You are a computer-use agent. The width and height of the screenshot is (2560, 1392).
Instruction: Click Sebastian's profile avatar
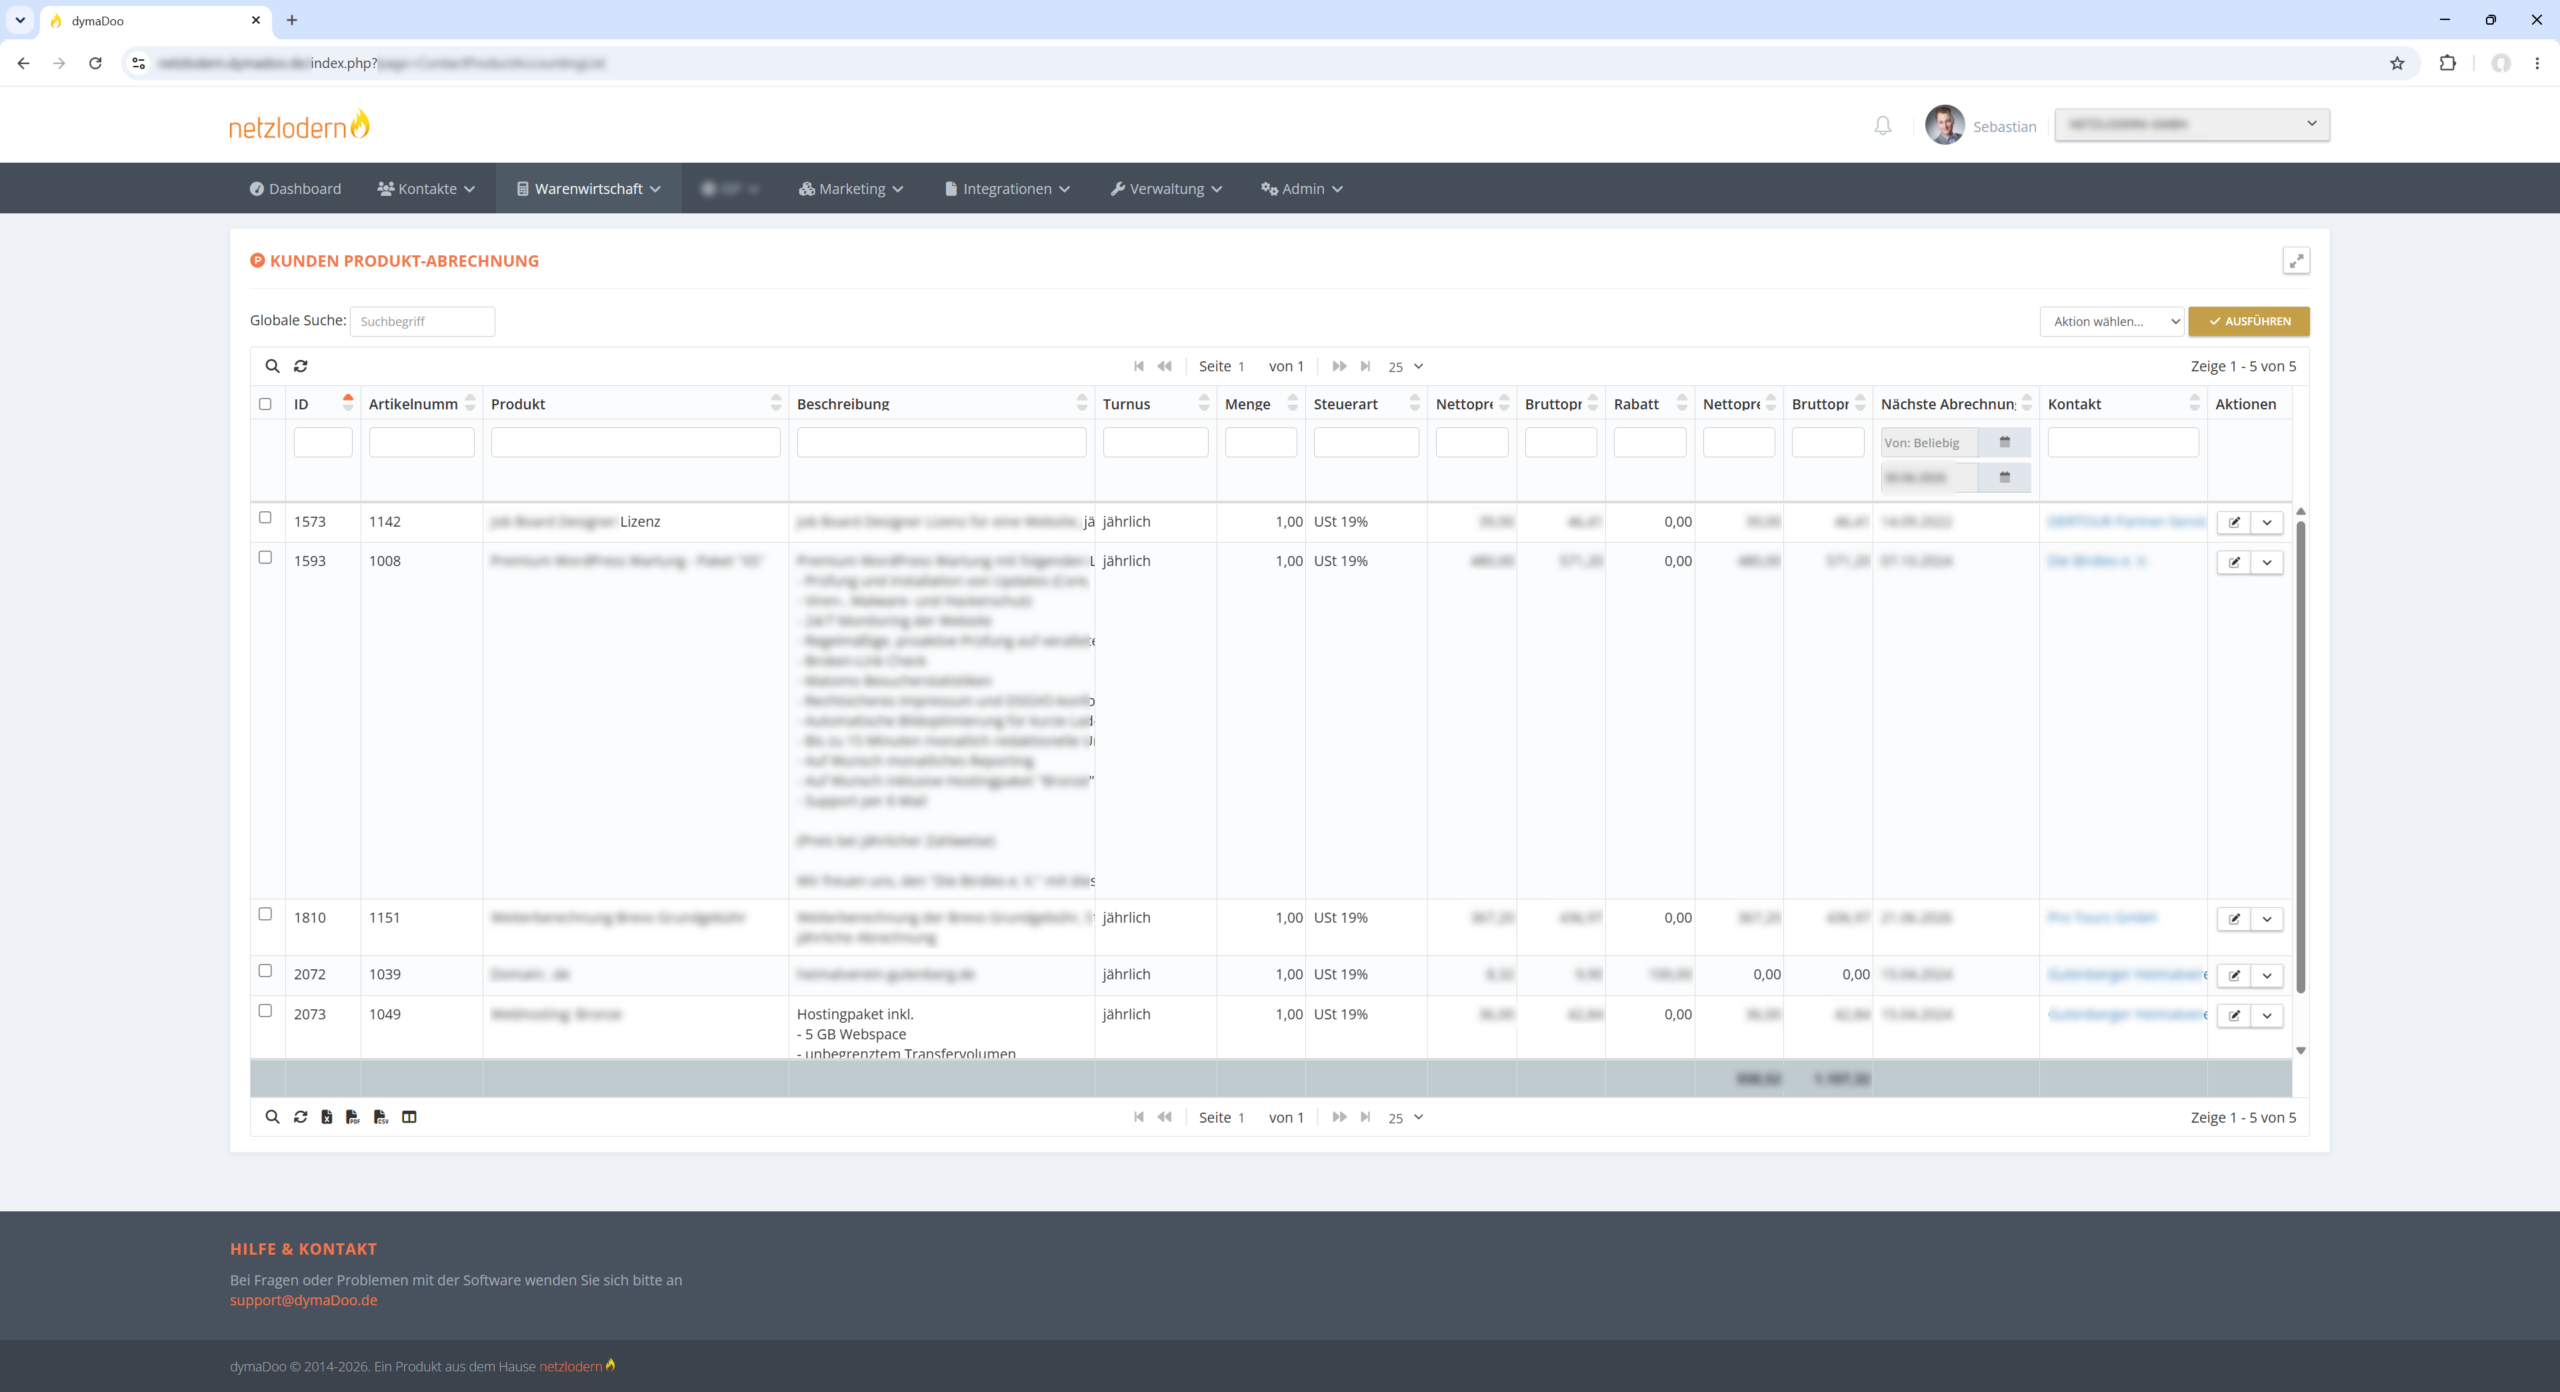(1944, 125)
